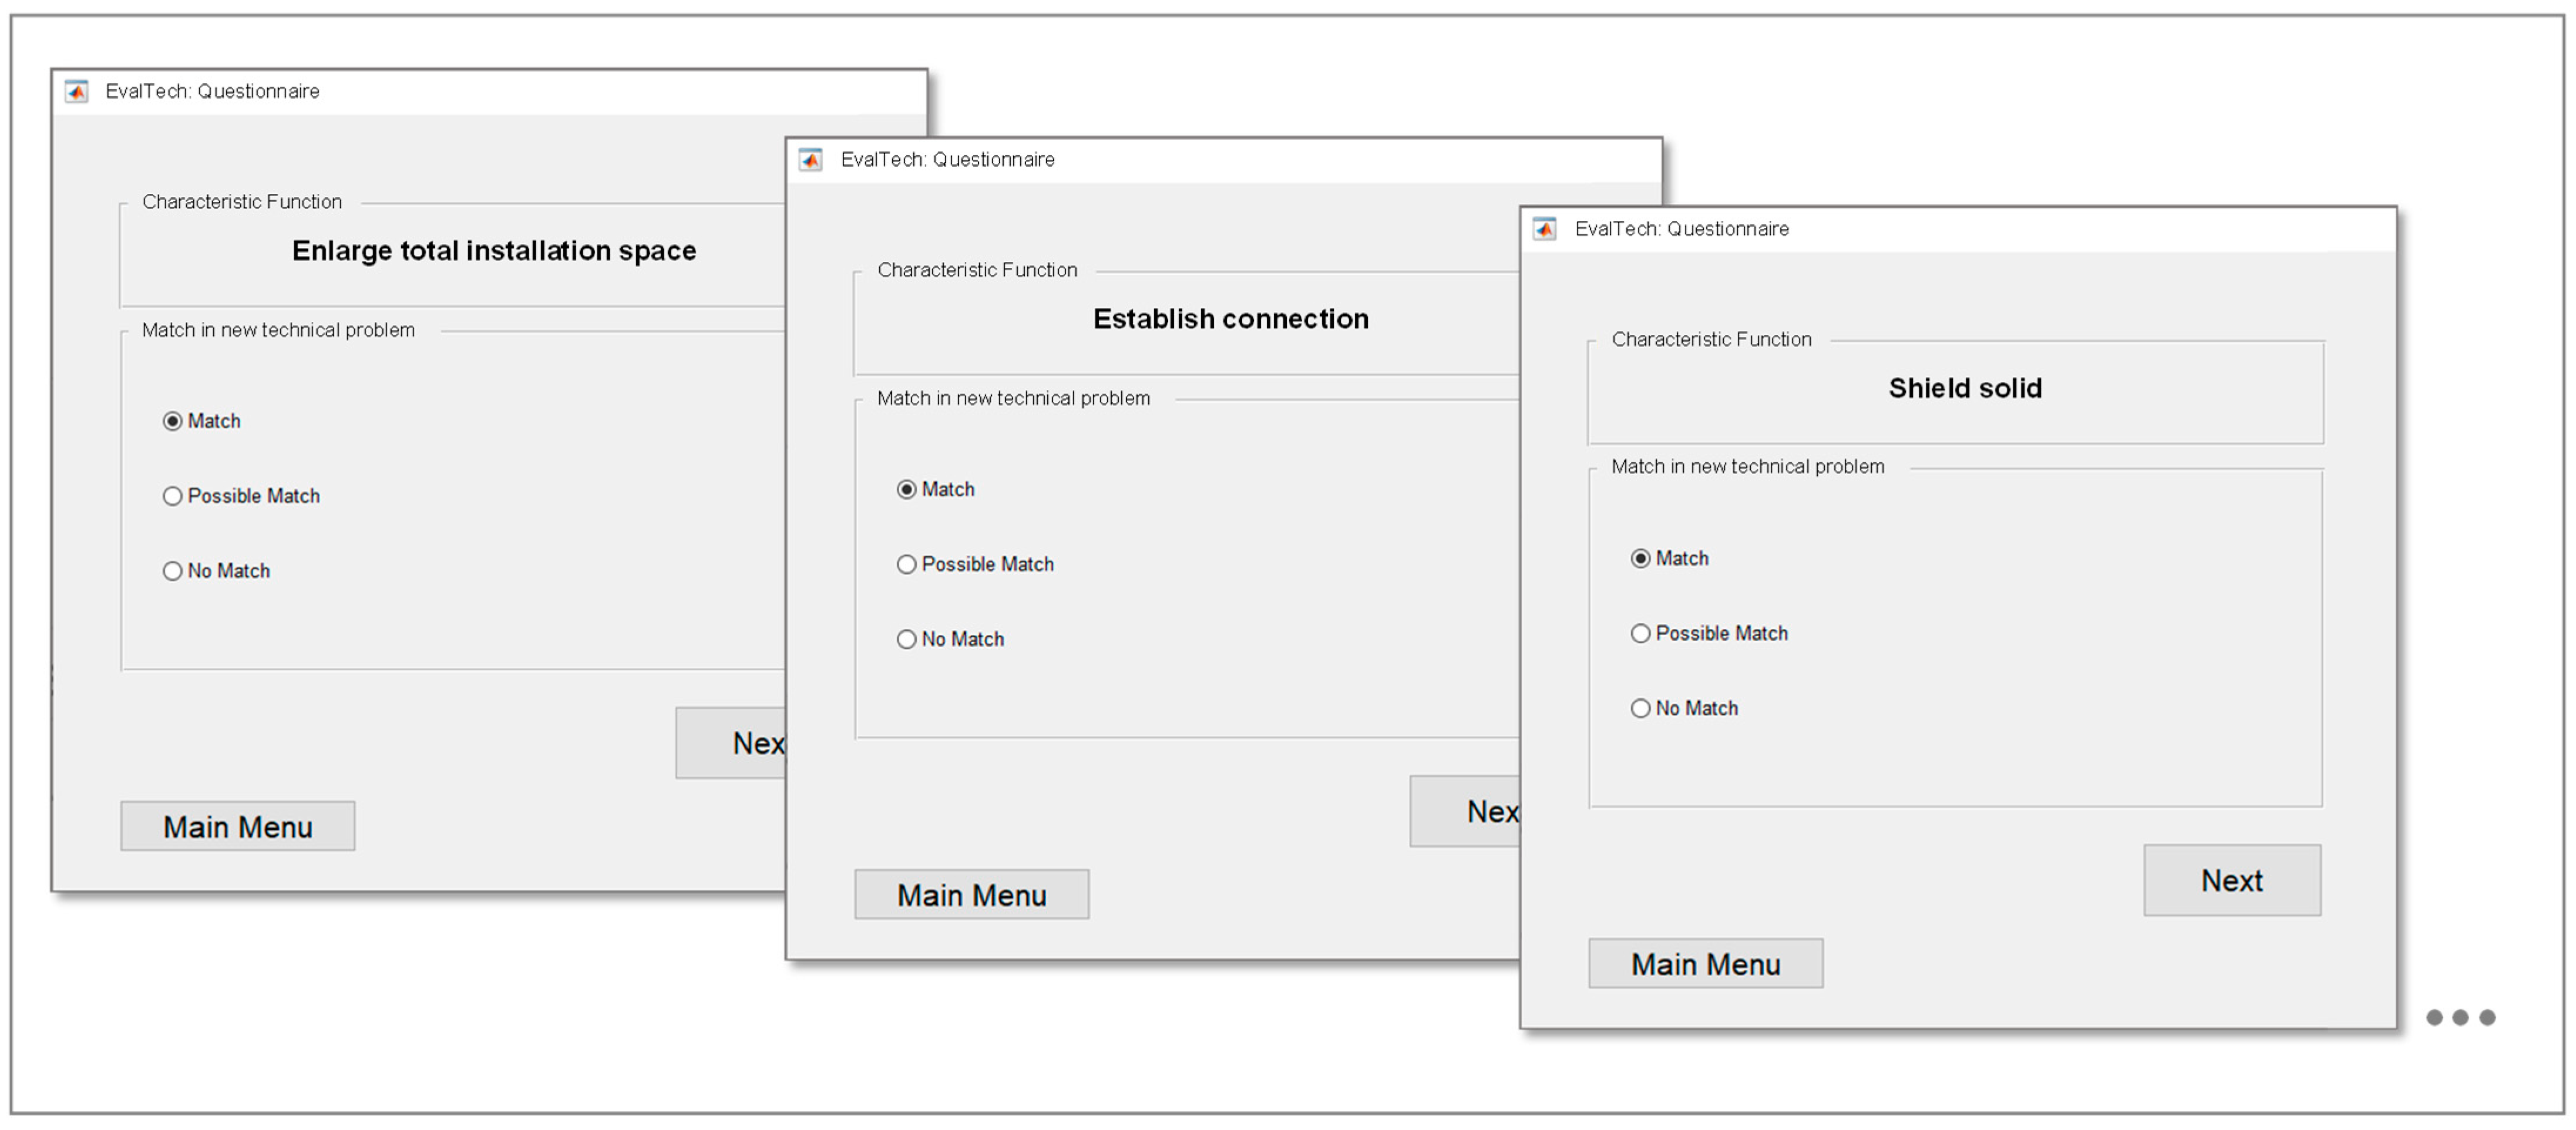Select Match for Enlarge total installation space
Screen dimensions: 2576x1130
(x=173, y=421)
